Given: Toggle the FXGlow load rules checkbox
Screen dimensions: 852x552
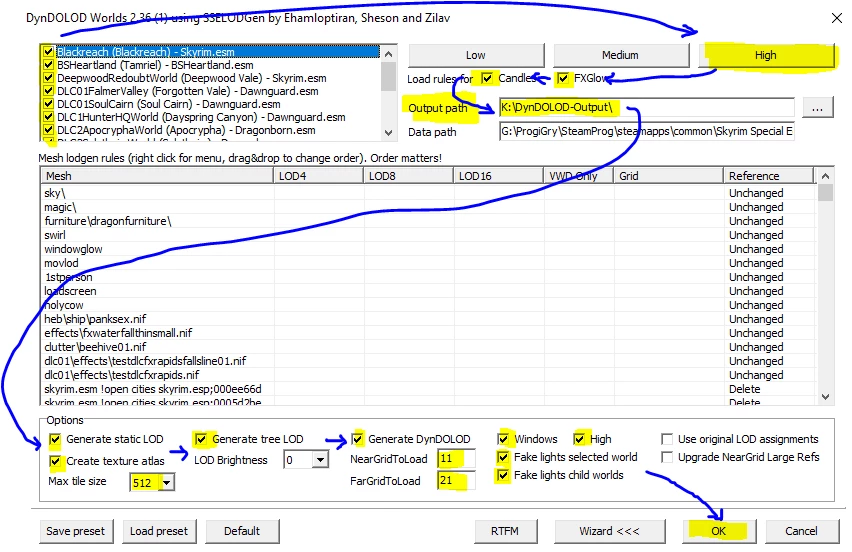Looking at the screenshot, I should [563, 78].
